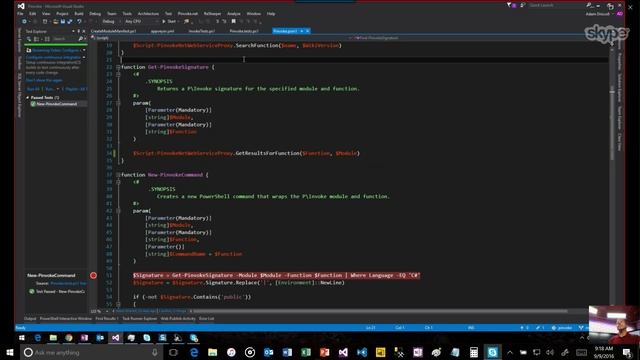Toggle the red breakpoint at line 51

(x=93, y=276)
